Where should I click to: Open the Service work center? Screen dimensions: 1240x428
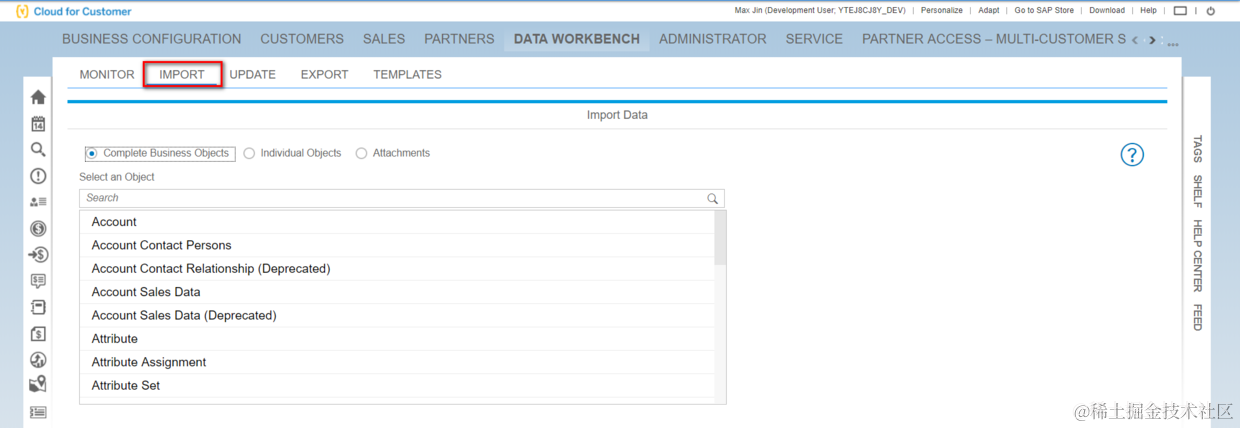pos(814,39)
